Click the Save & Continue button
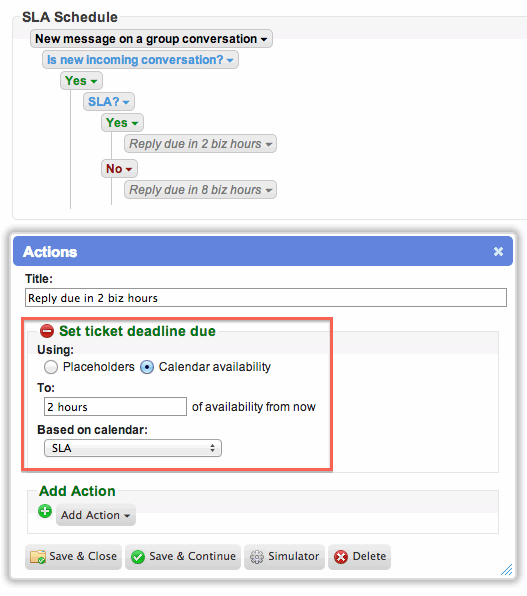Viewport: 527px width, 596px height. [183, 556]
